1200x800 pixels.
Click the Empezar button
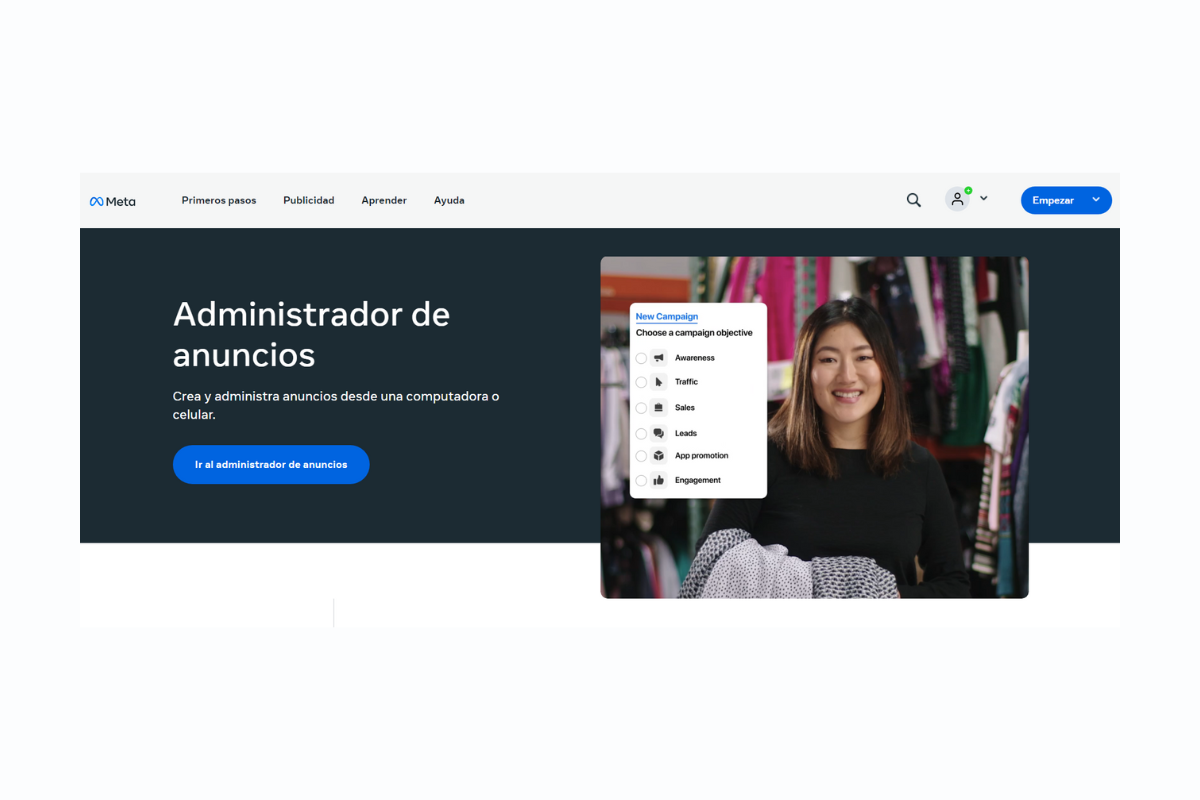(x=1066, y=200)
